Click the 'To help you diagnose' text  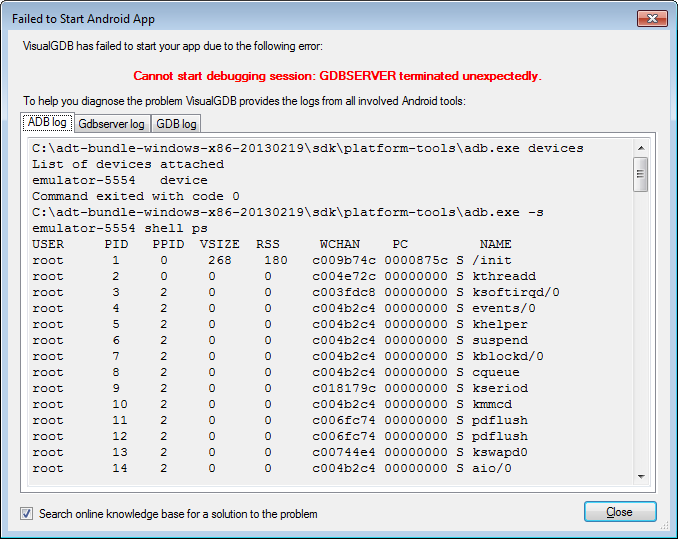[244, 101]
